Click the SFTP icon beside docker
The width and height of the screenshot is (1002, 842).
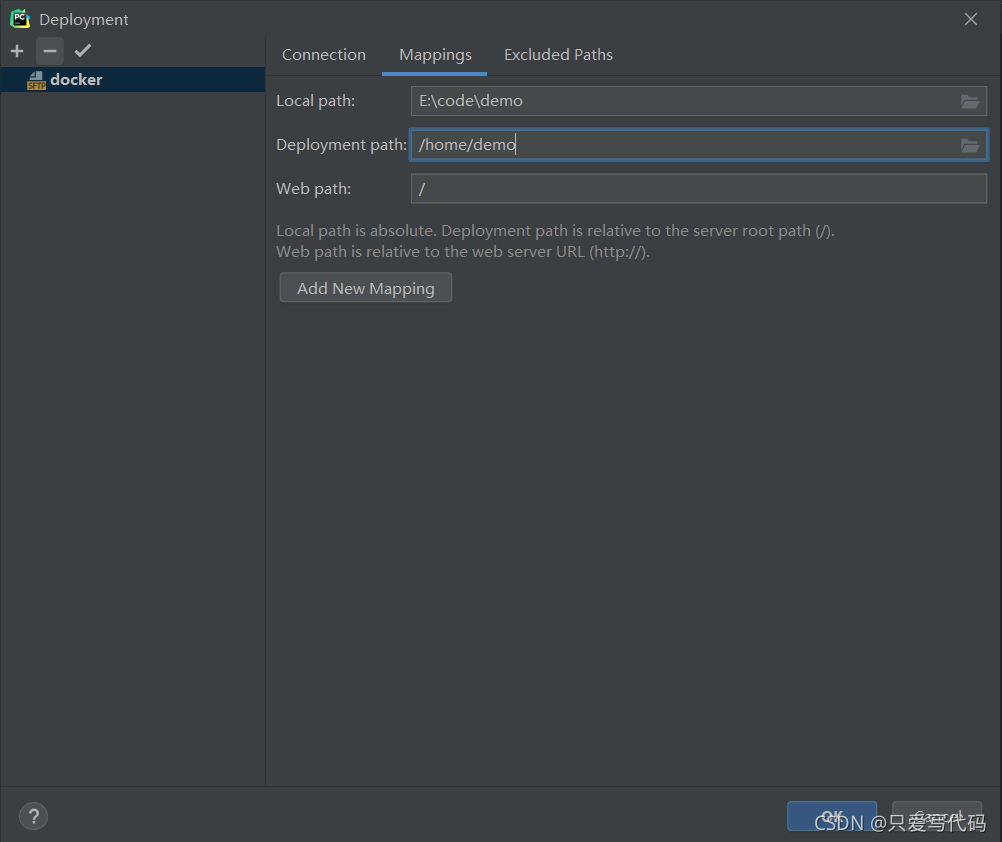pos(36,80)
